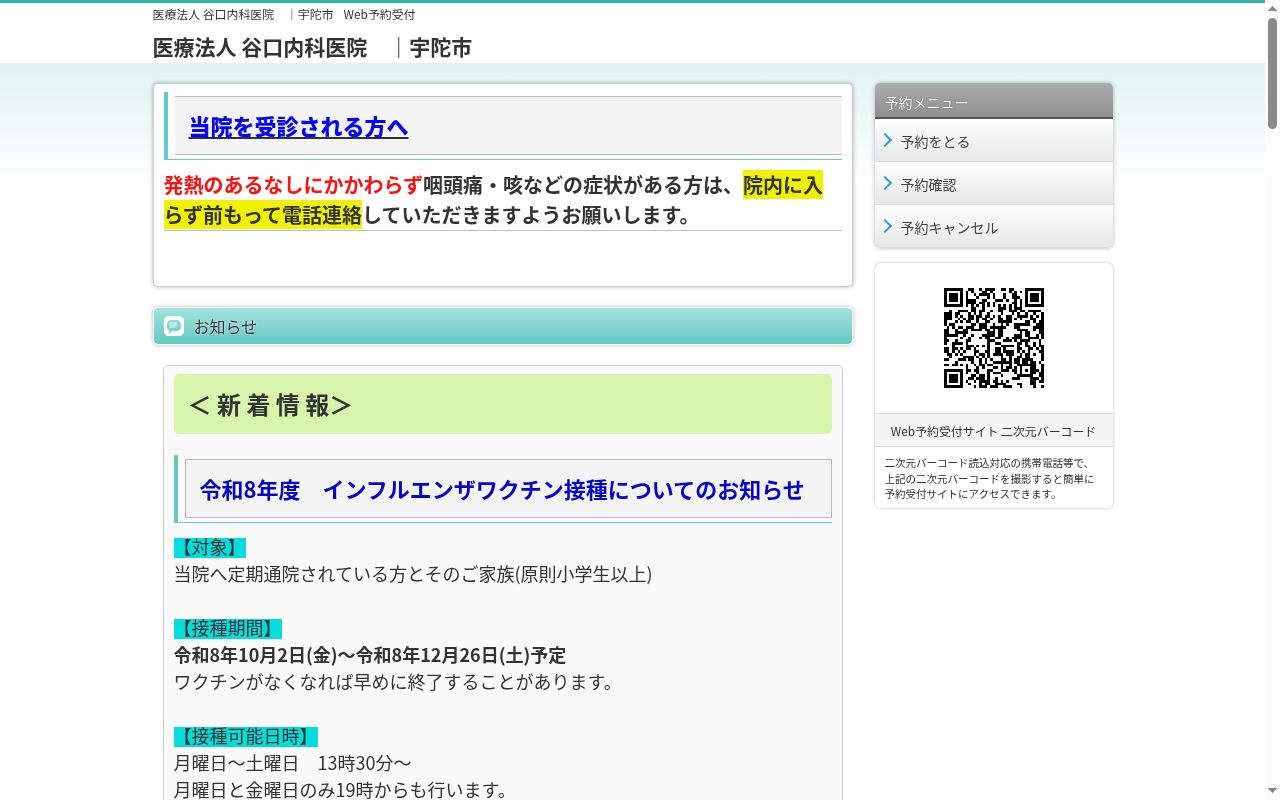Click the speech bubble icon next to お知らせ

(x=174, y=326)
